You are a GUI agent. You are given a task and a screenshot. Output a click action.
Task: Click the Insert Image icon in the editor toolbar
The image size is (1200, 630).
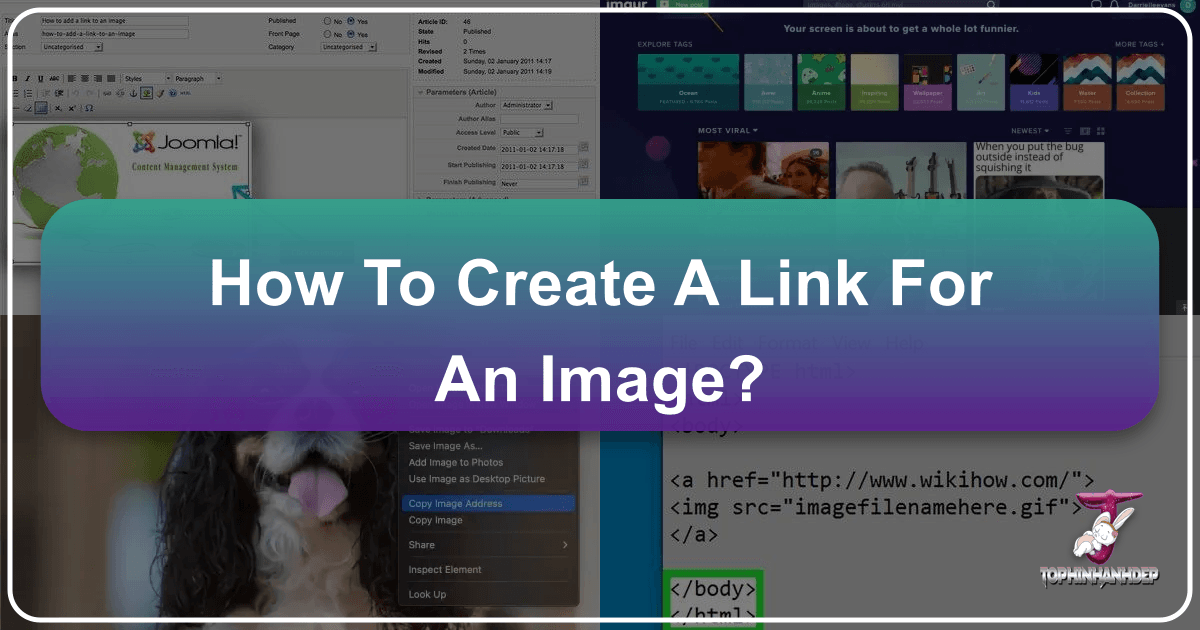coord(146,93)
